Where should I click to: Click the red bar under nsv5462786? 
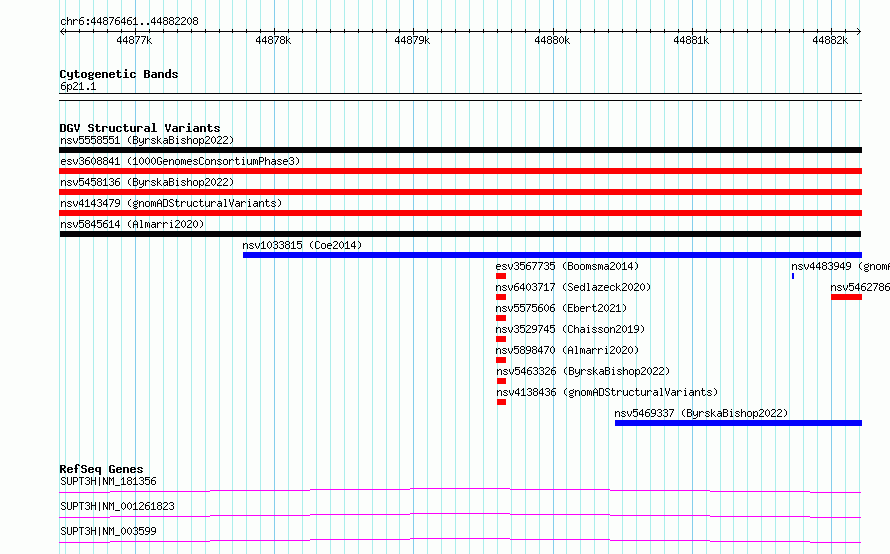(x=846, y=297)
